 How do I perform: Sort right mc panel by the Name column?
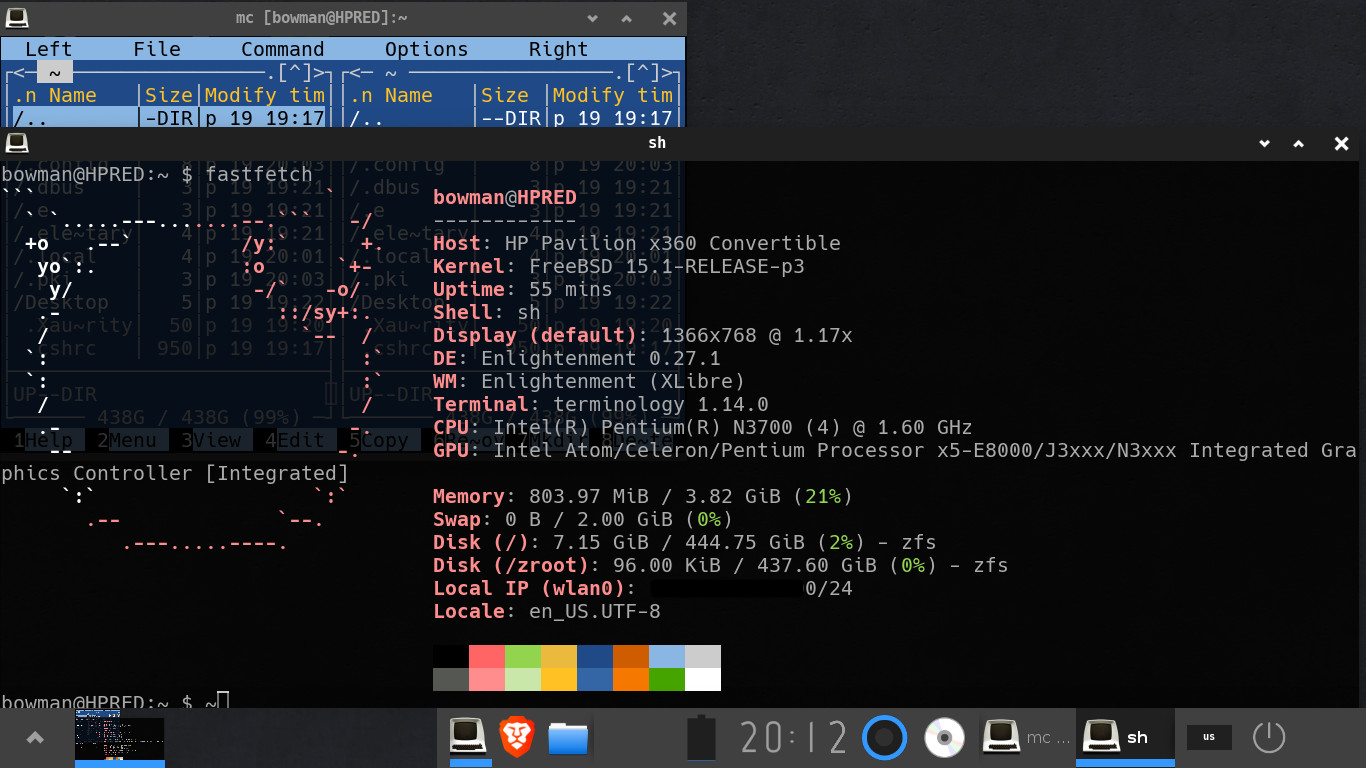(x=409, y=95)
